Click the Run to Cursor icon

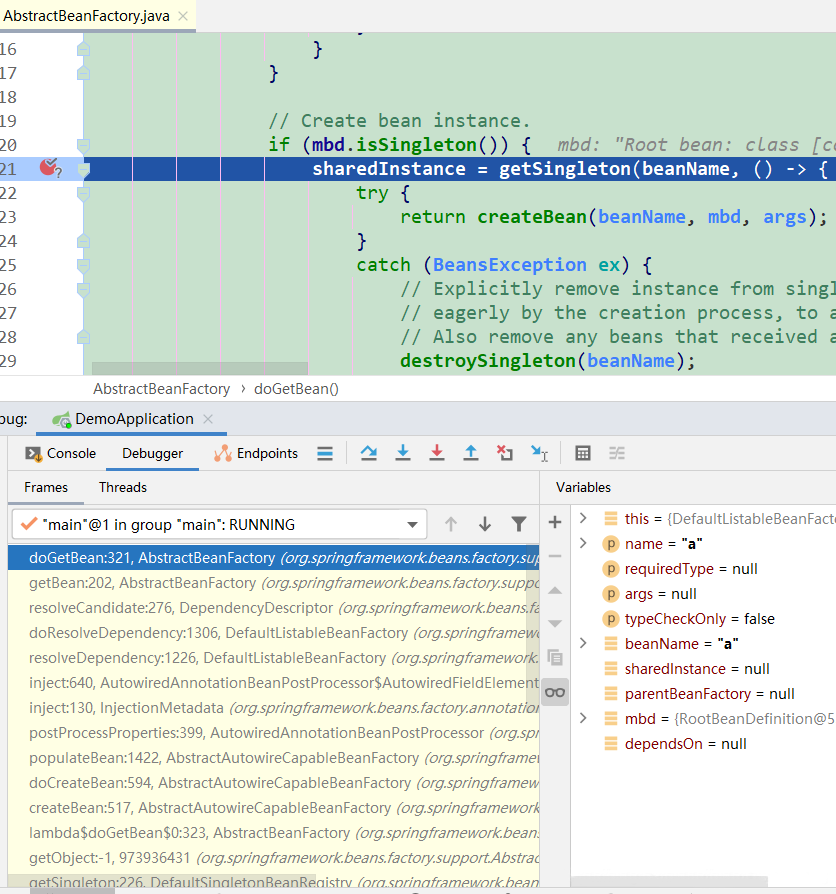click(539, 453)
